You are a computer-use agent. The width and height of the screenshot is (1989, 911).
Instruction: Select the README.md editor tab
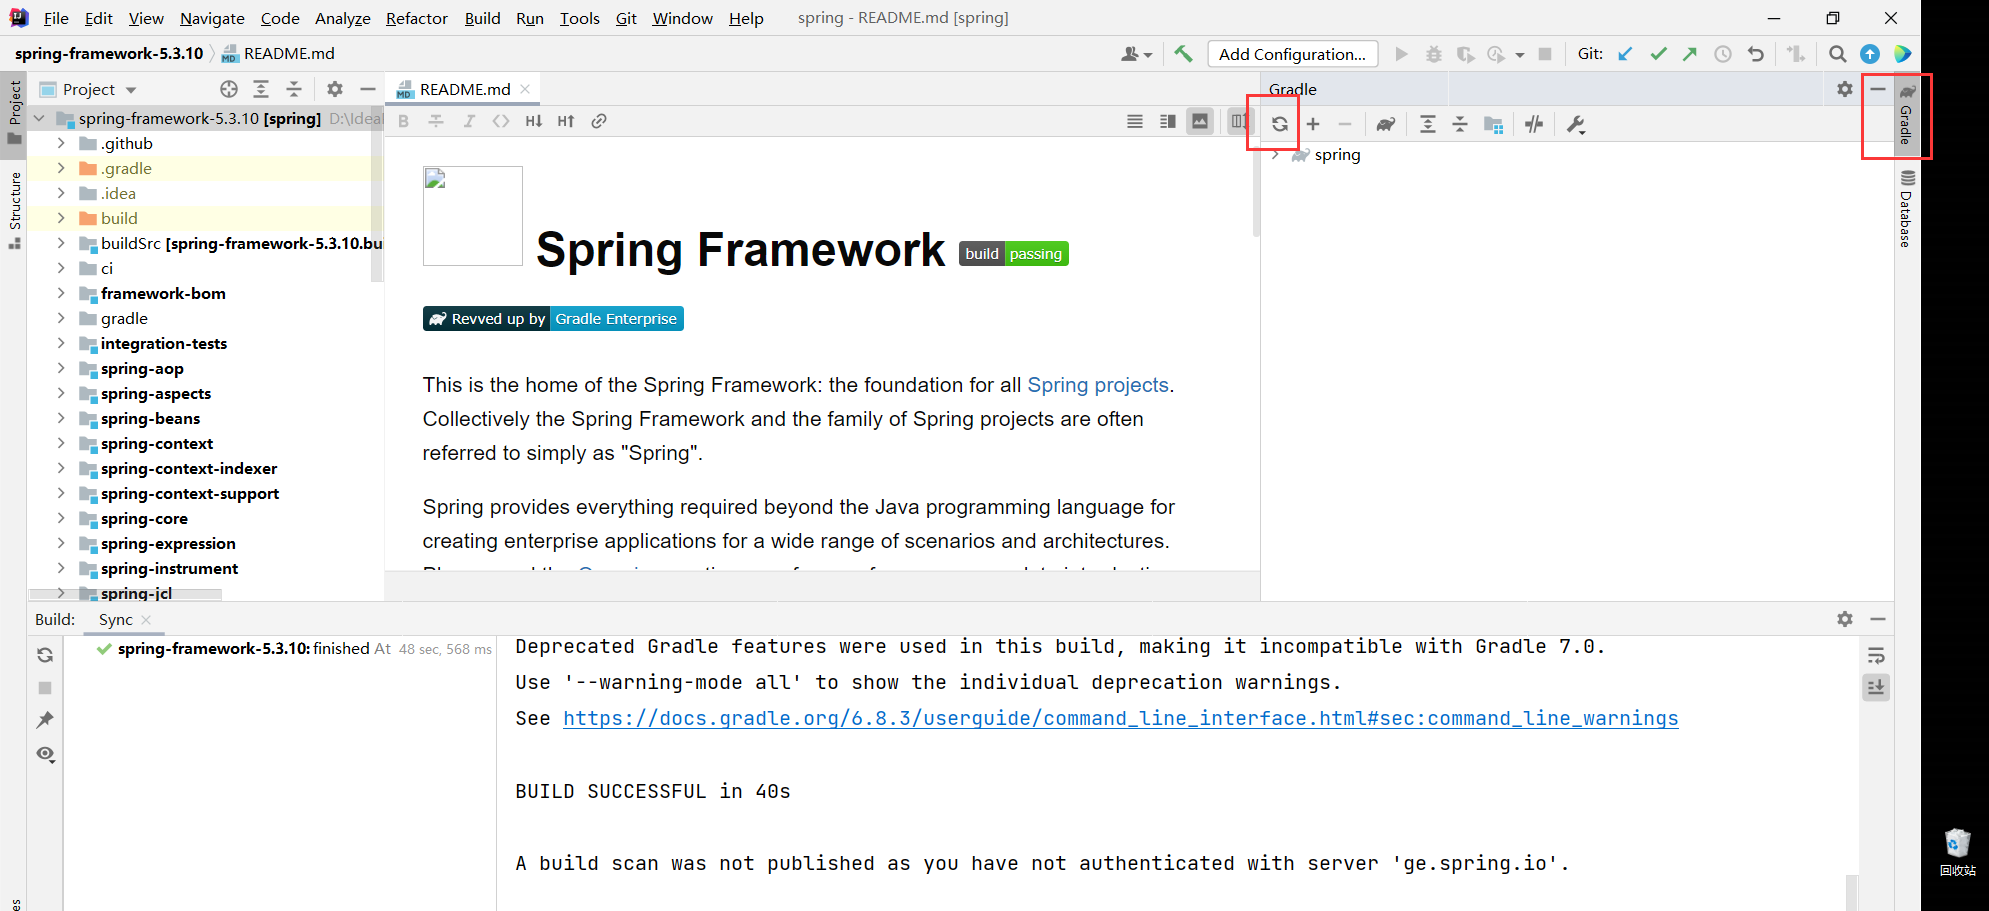(x=464, y=89)
